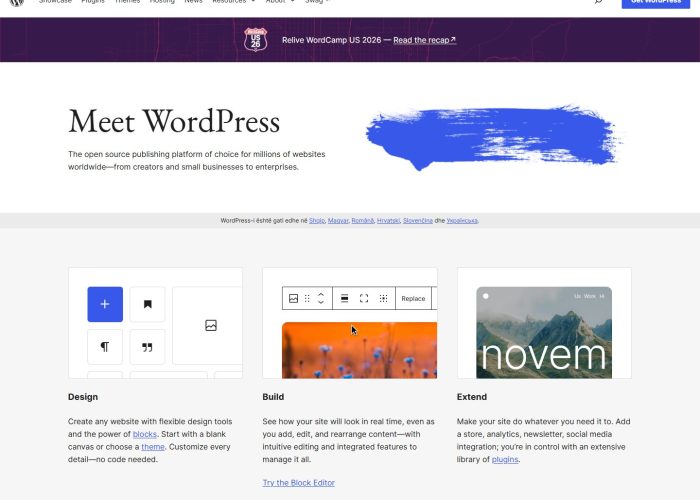700x500 pixels.
Task: Click the 'open source publishing platform' tagline text
Action: pyautogui.click(x=196, y=160)
